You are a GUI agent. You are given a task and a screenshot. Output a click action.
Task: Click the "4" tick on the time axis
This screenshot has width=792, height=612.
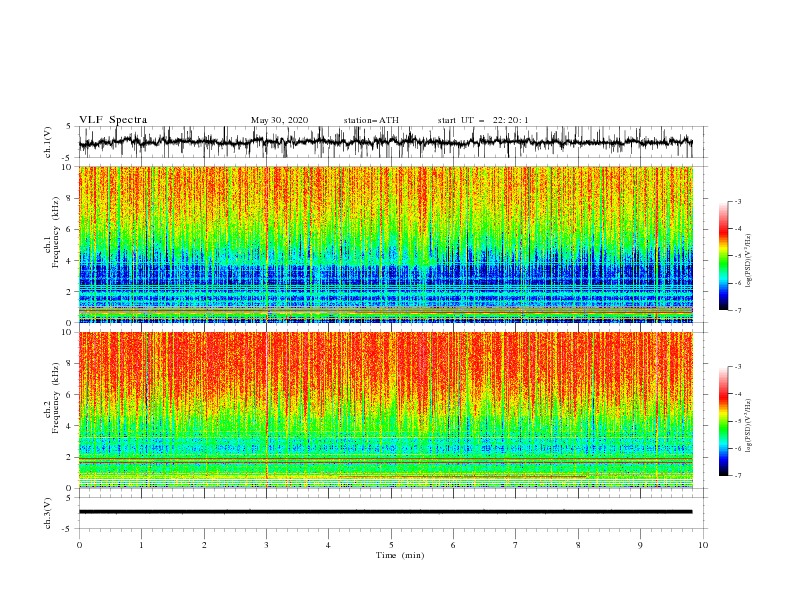pos(328,545)
